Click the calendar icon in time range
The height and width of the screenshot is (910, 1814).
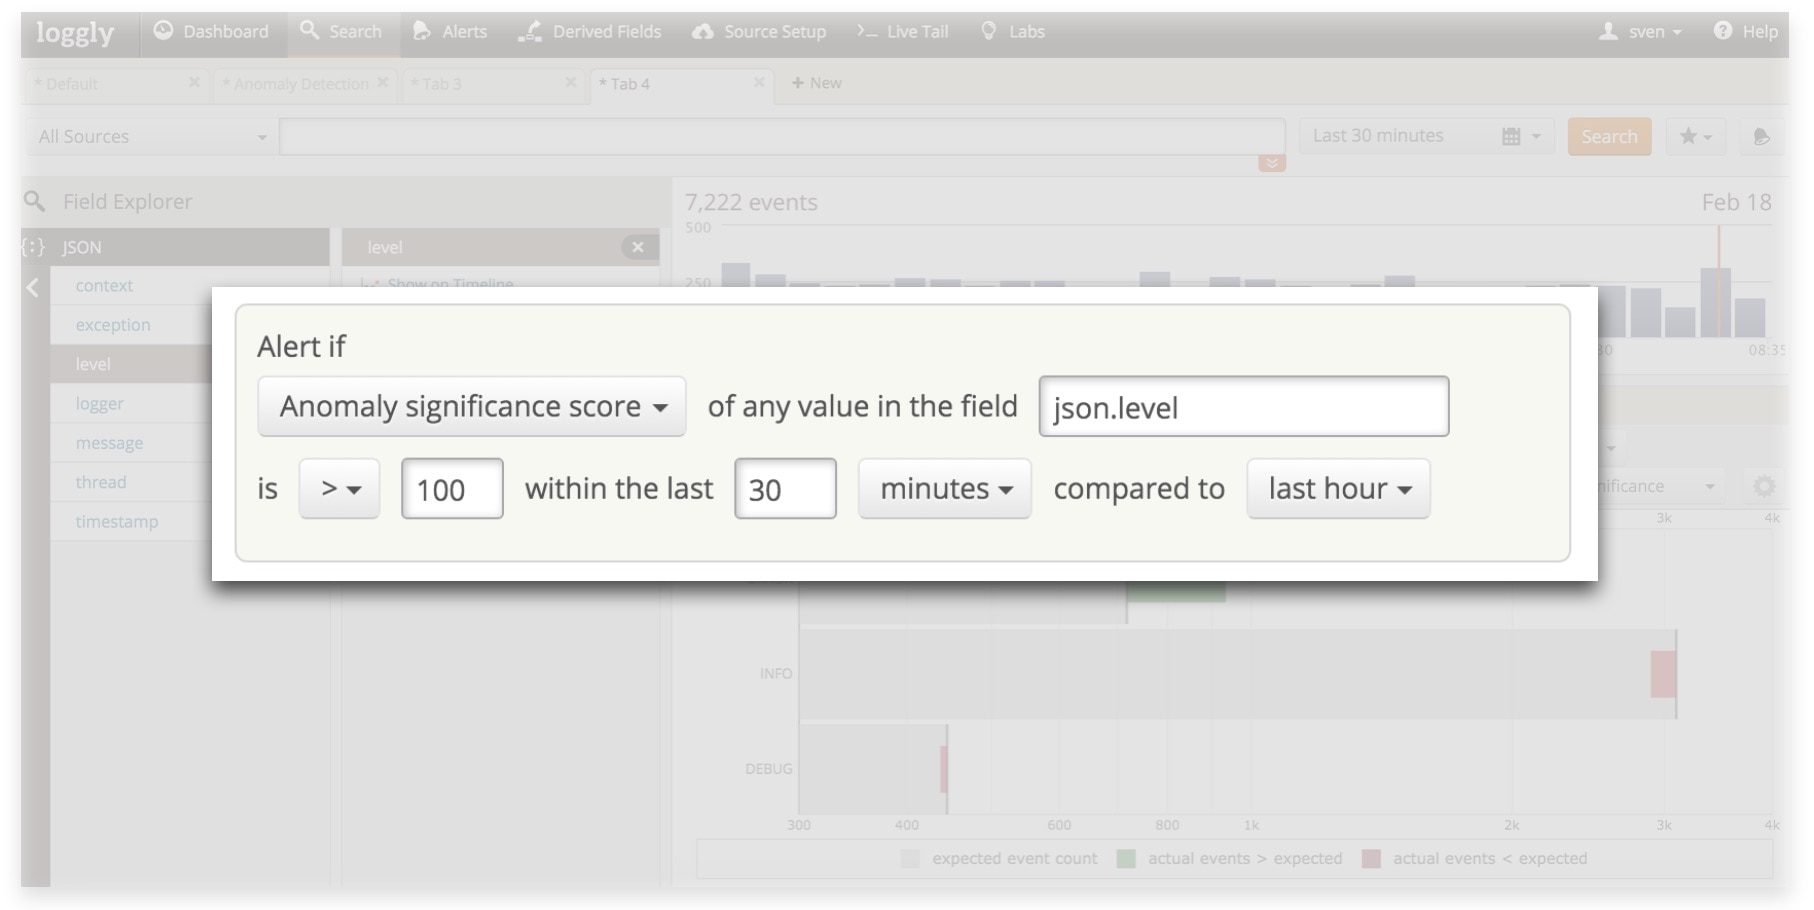pos(1511,137)
